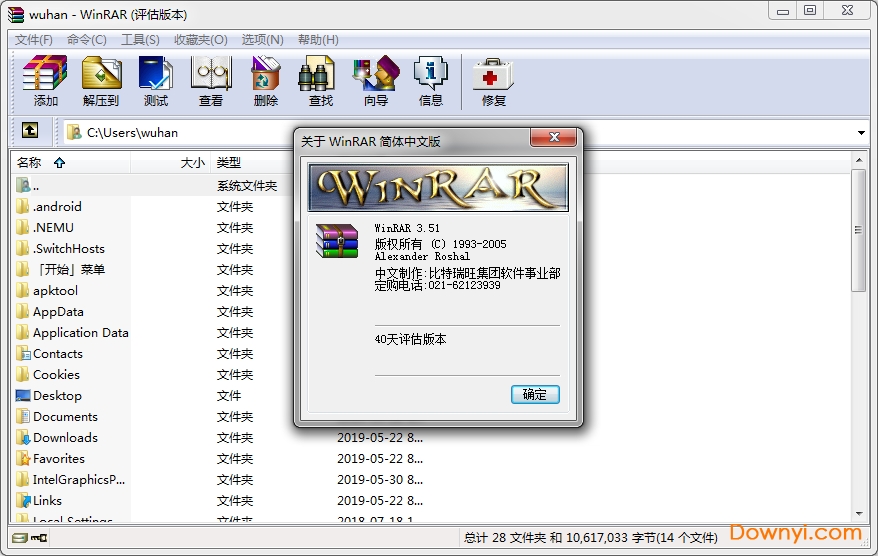This screenshot has width=878, height=556.
Task: Select the Favorites star folder icon
Action: (23, 459)
